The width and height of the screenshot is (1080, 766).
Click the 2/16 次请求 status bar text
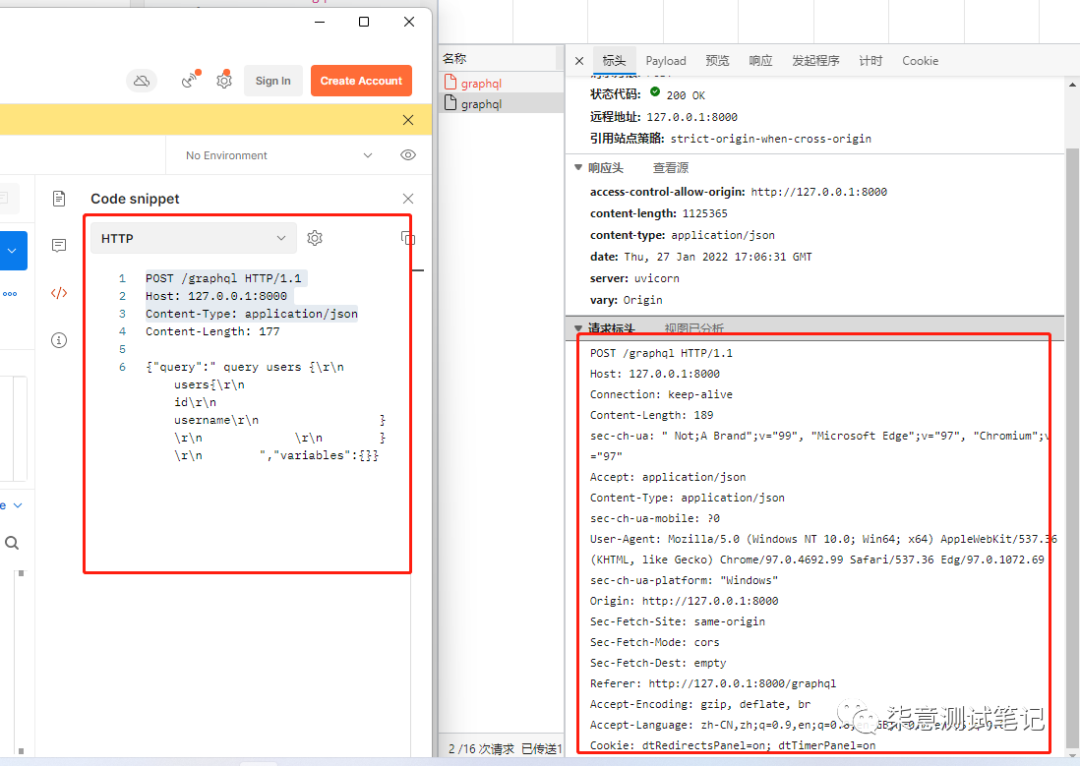coord(481,749)
